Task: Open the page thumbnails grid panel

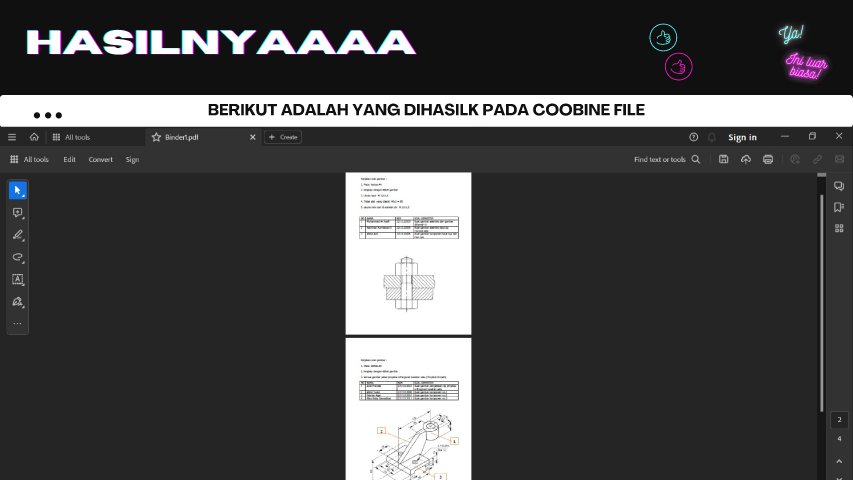Action: (839, 228)
